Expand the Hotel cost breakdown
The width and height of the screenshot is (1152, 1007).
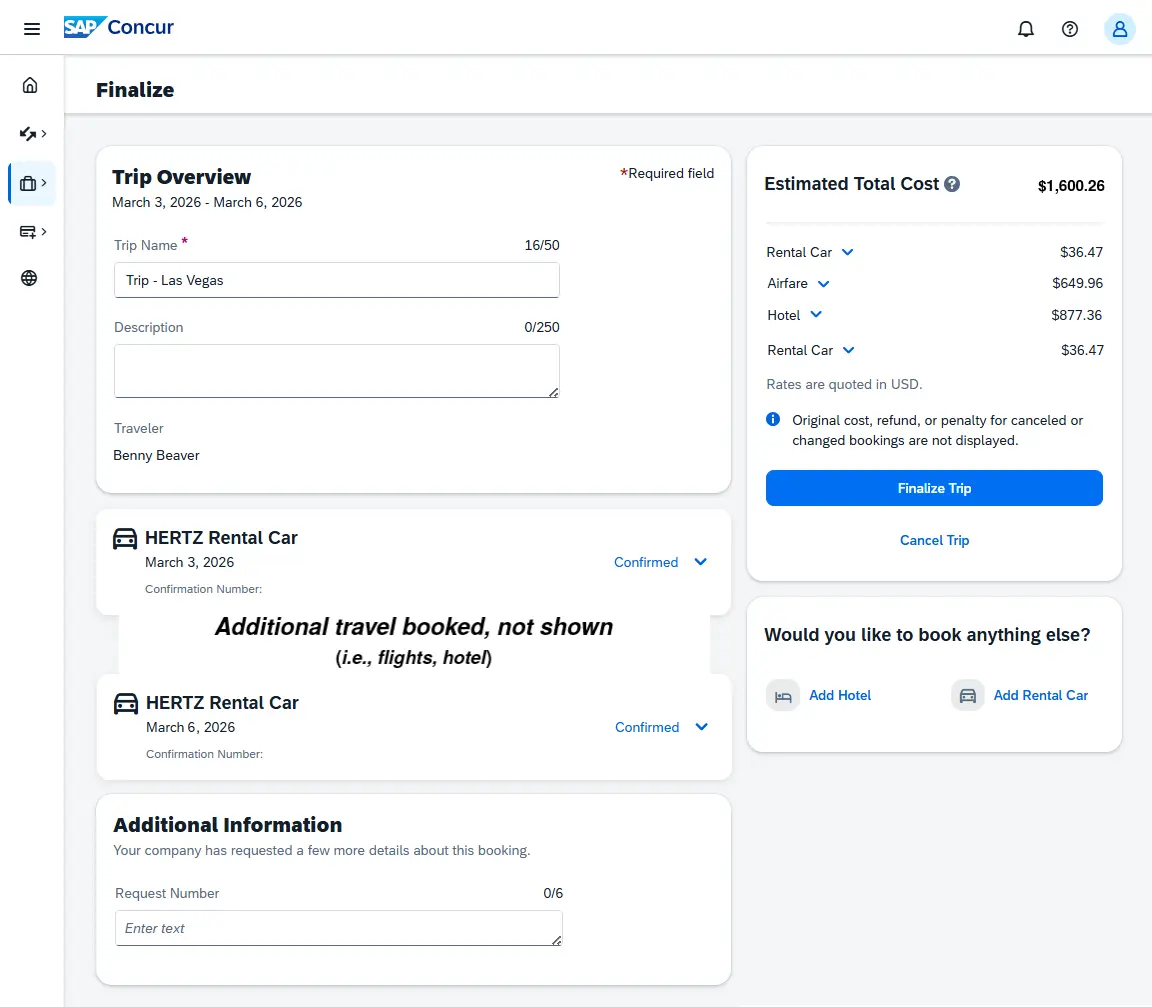point(816,314)
